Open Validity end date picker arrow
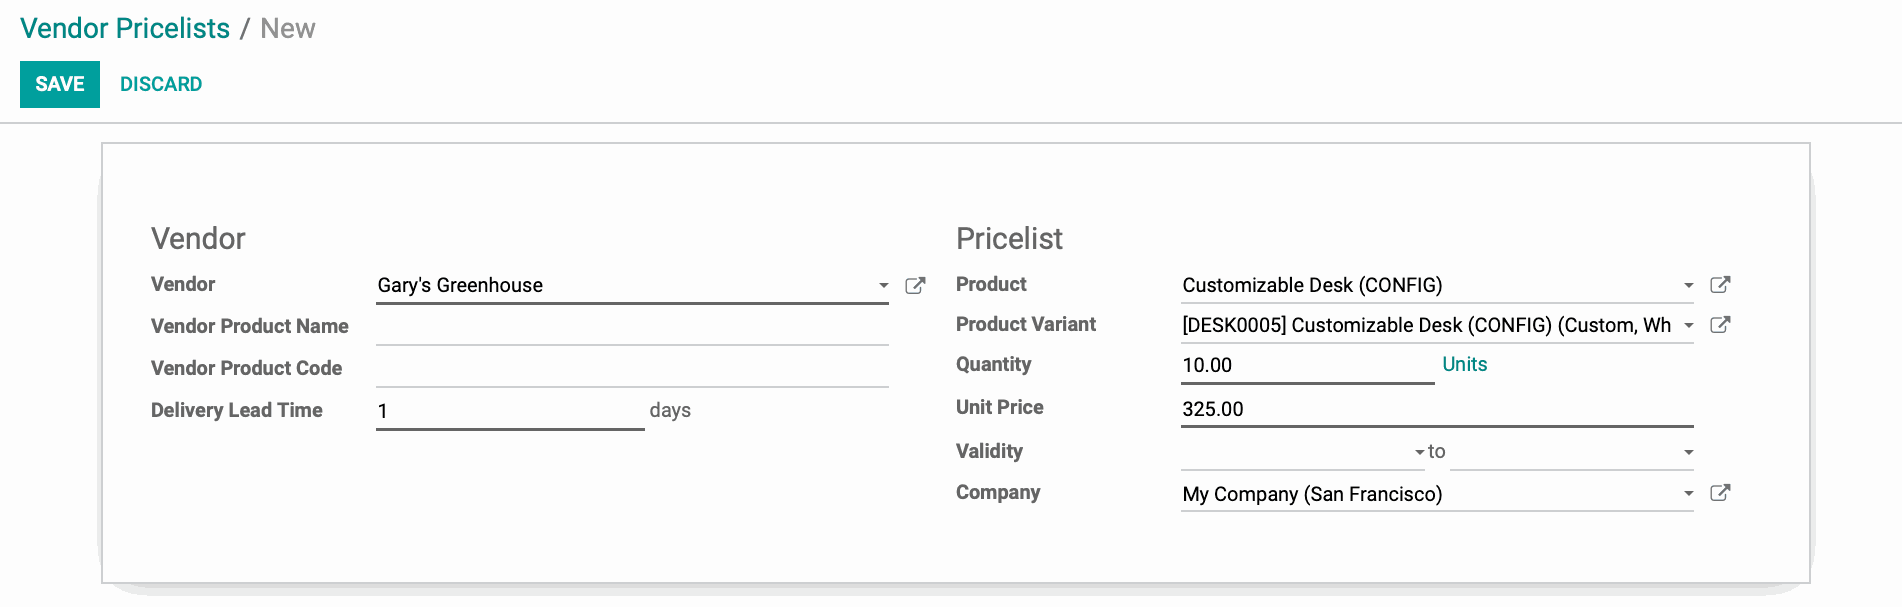Screen dimensions: 1902x607 click(1688, 453)
